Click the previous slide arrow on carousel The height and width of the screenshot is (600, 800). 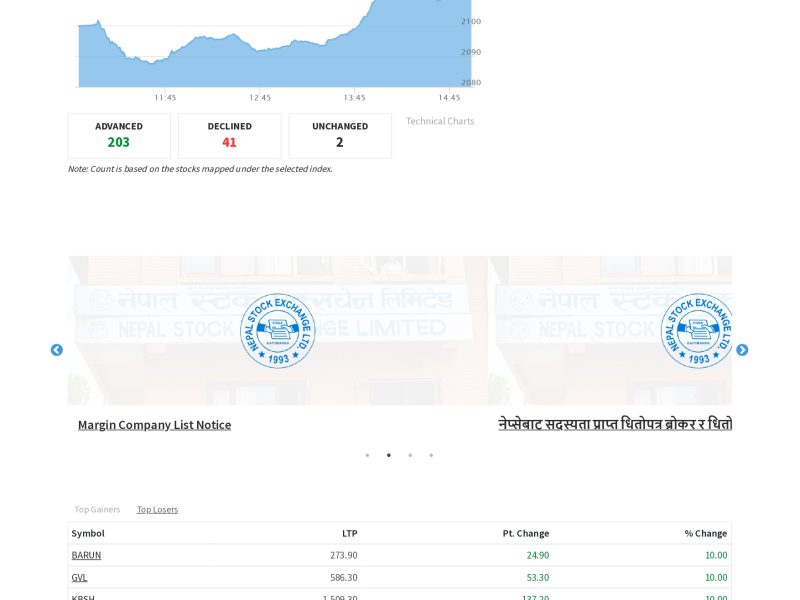57,350
